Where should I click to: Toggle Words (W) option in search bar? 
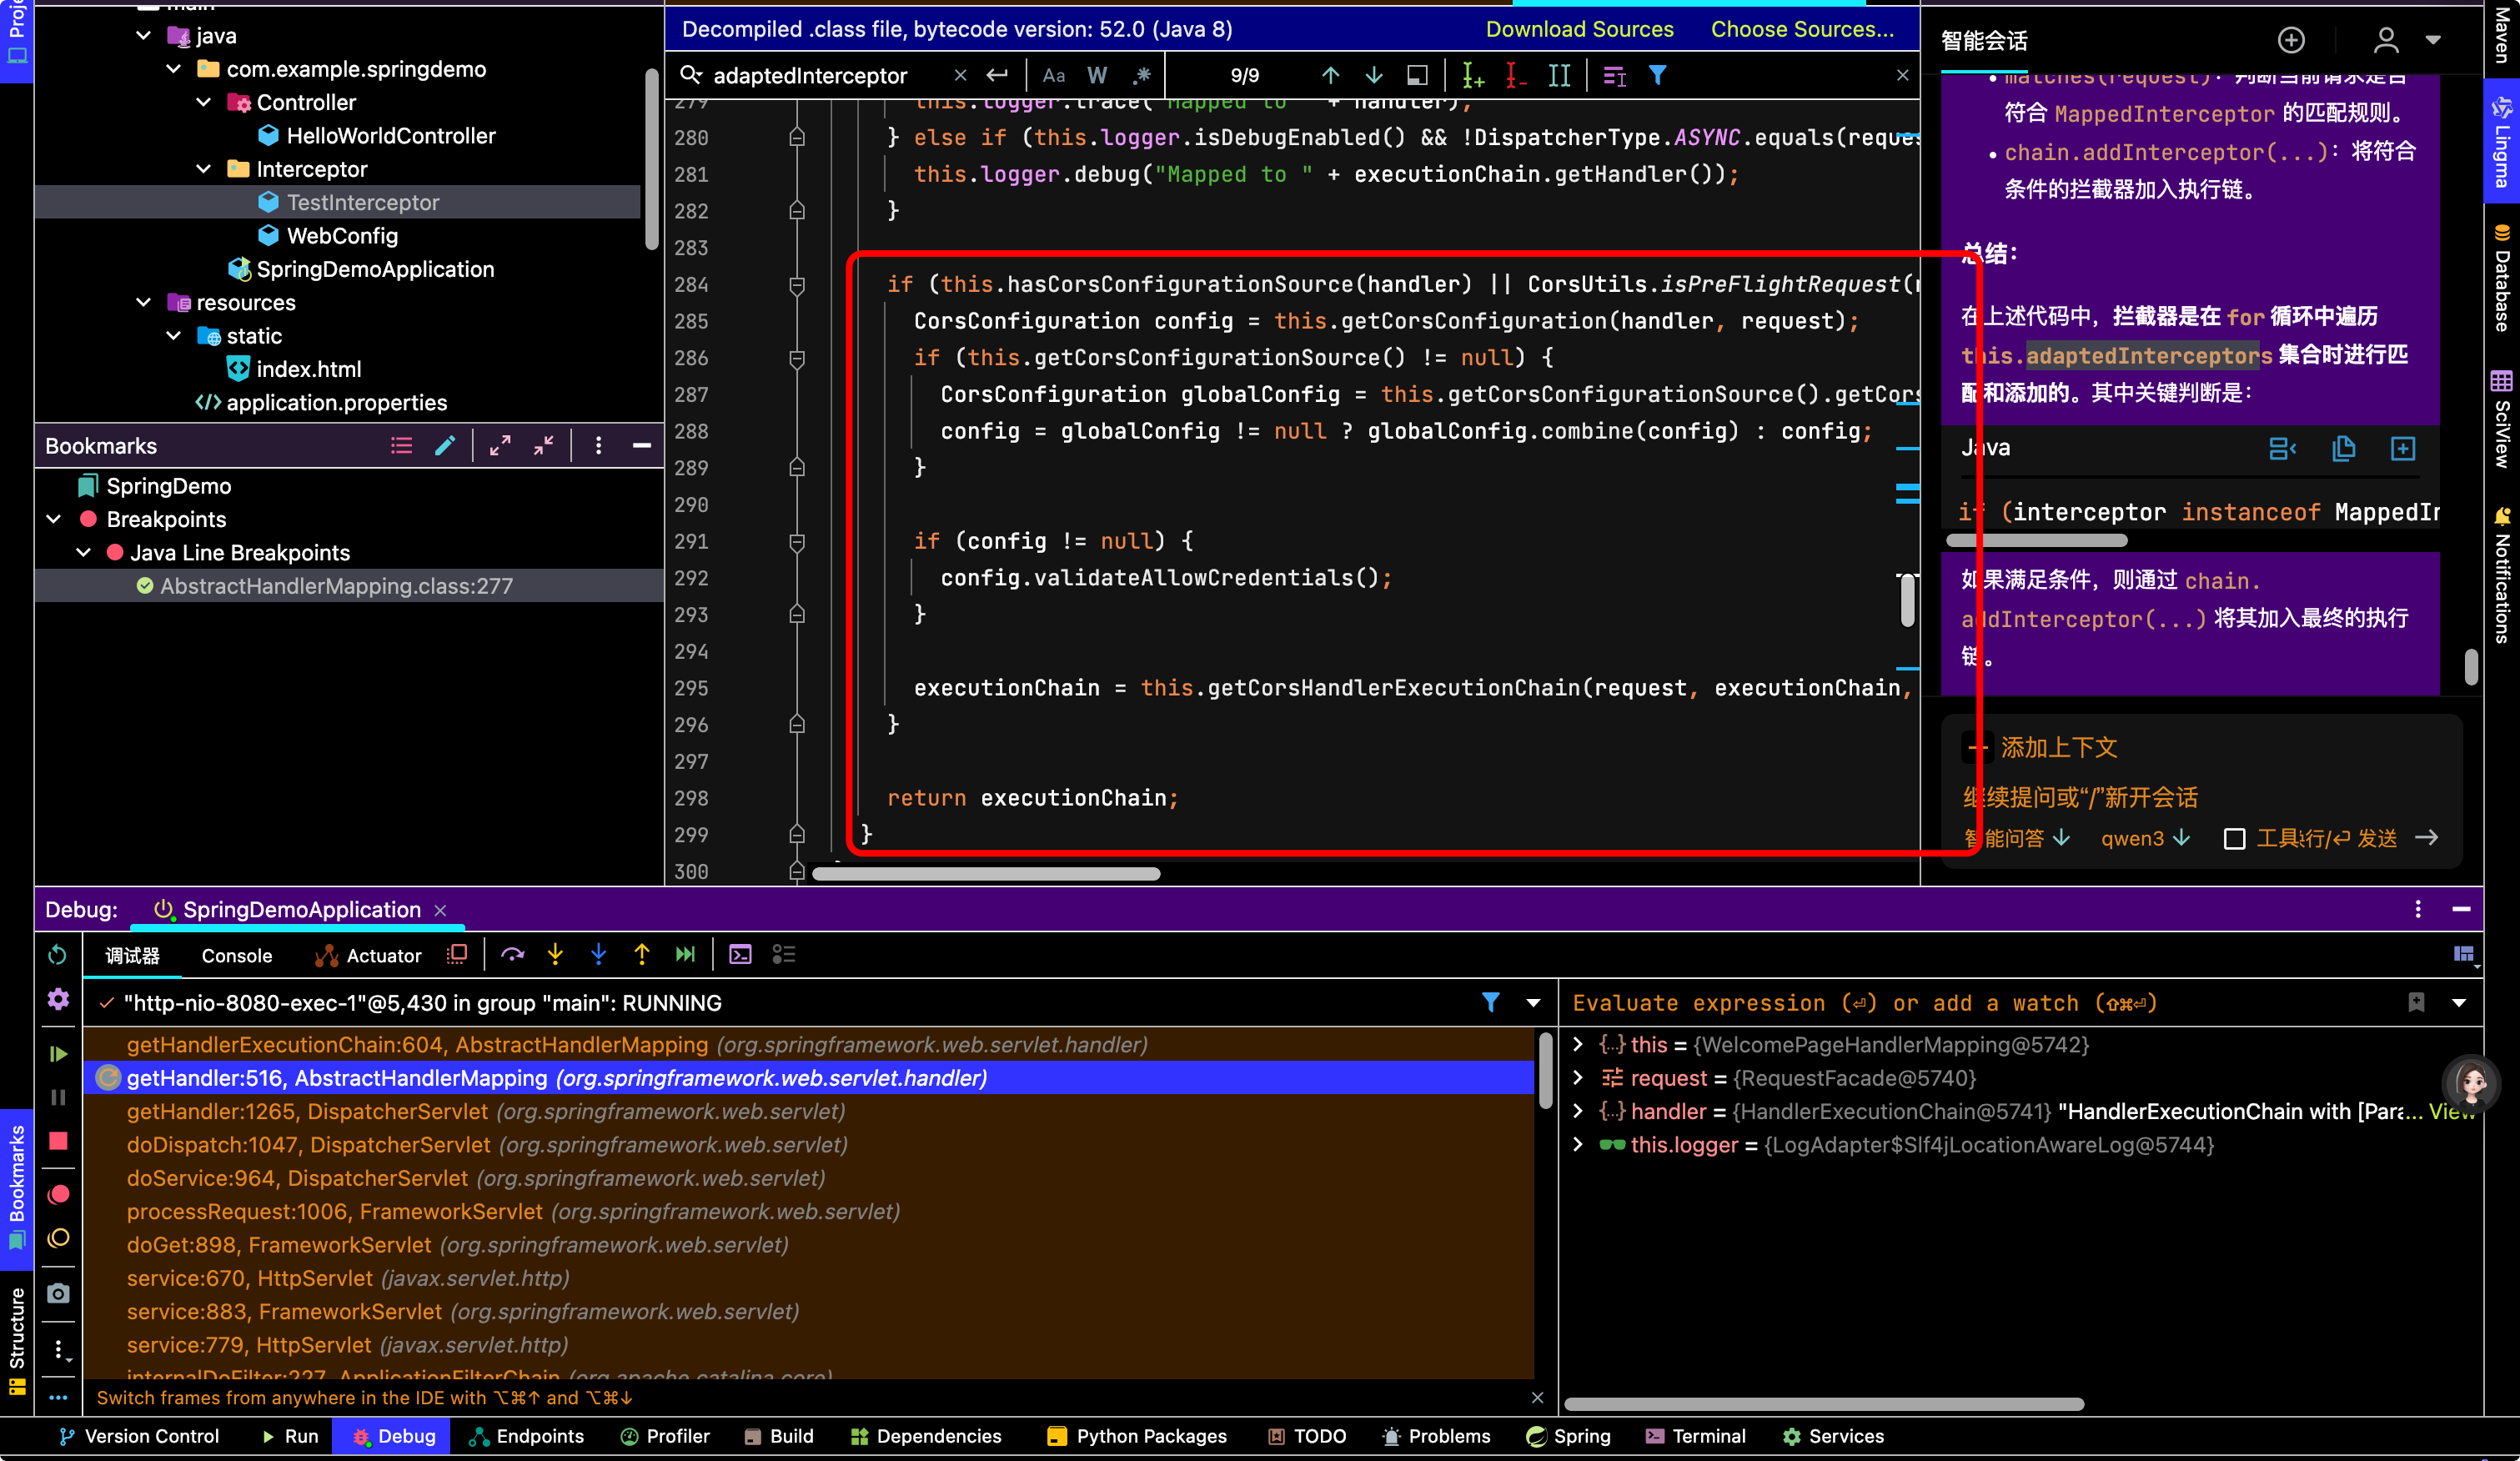click(x=1097, y=76)
